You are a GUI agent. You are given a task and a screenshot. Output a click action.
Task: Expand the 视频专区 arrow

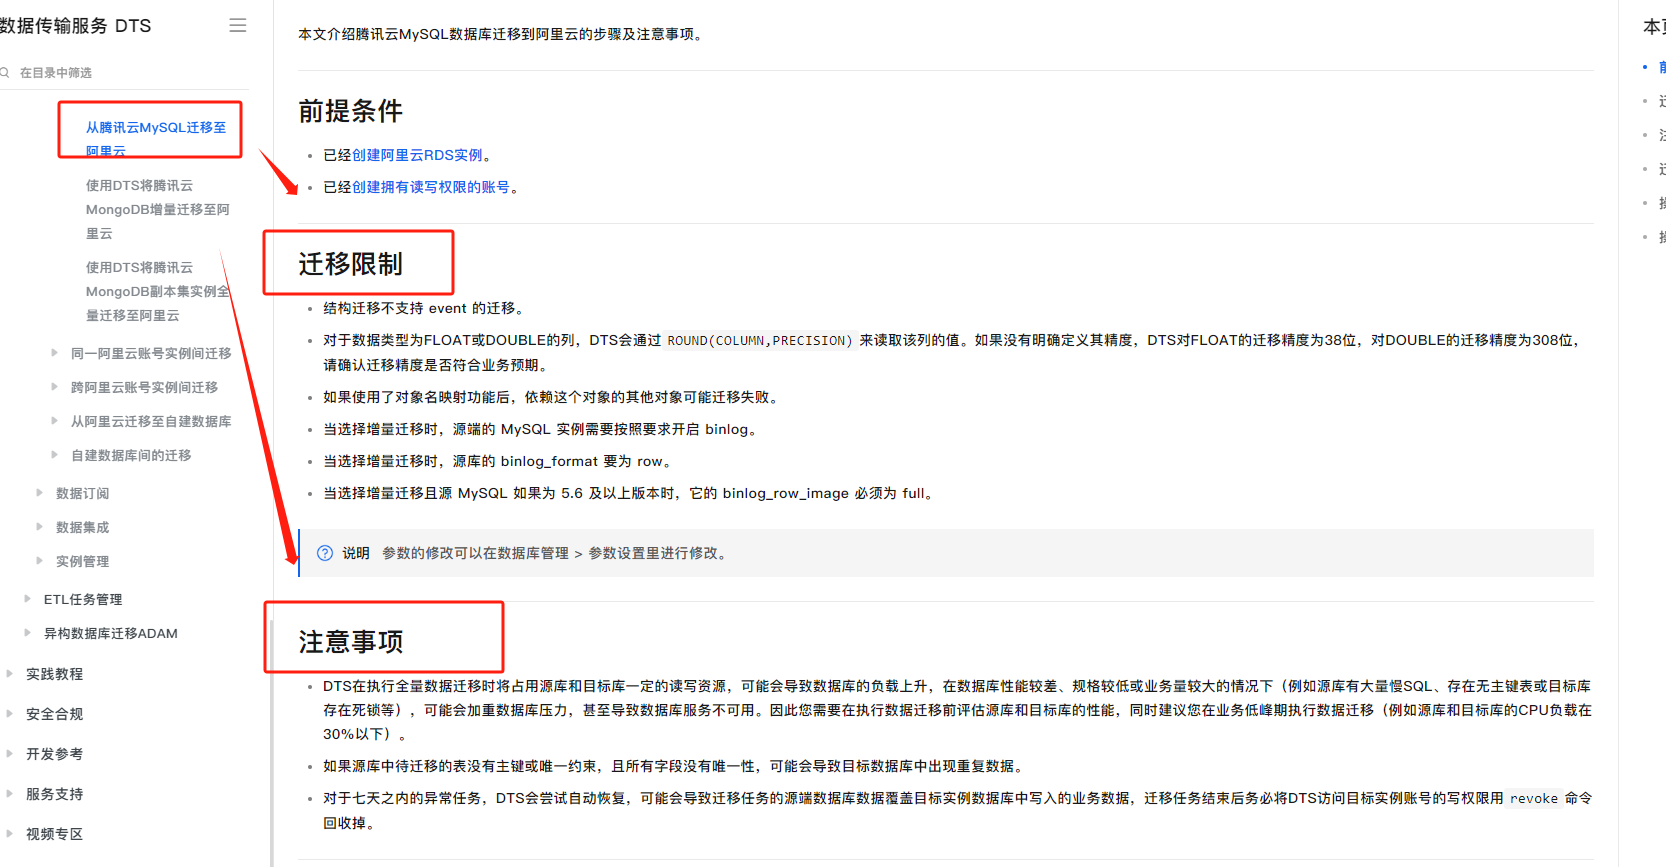10,833
